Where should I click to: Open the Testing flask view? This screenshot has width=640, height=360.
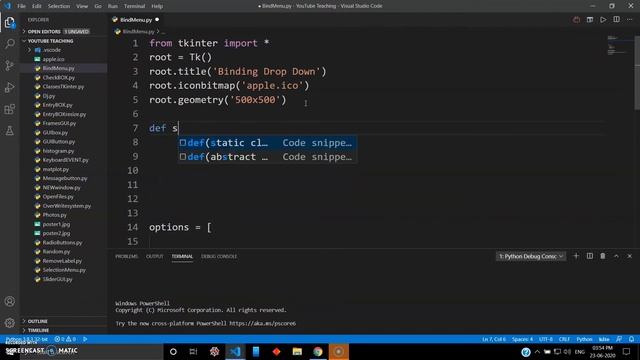click(x=9, y=131)
